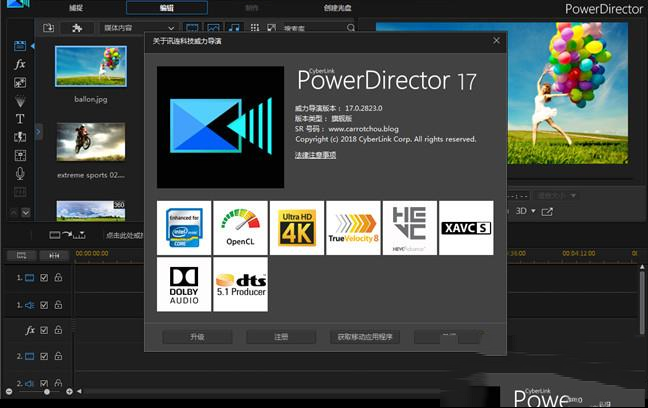
Task: Open the media content dropdown
Action: [x=139, y=28]
